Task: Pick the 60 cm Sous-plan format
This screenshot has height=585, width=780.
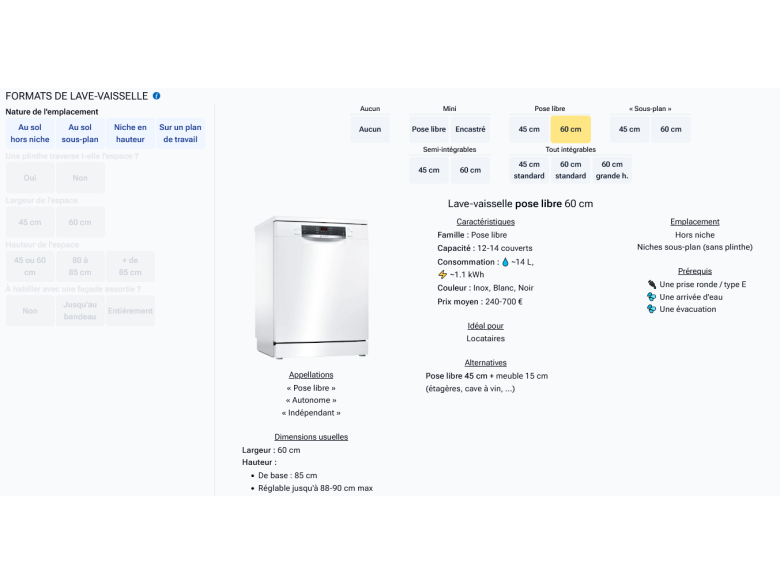Action: [670, 129]
